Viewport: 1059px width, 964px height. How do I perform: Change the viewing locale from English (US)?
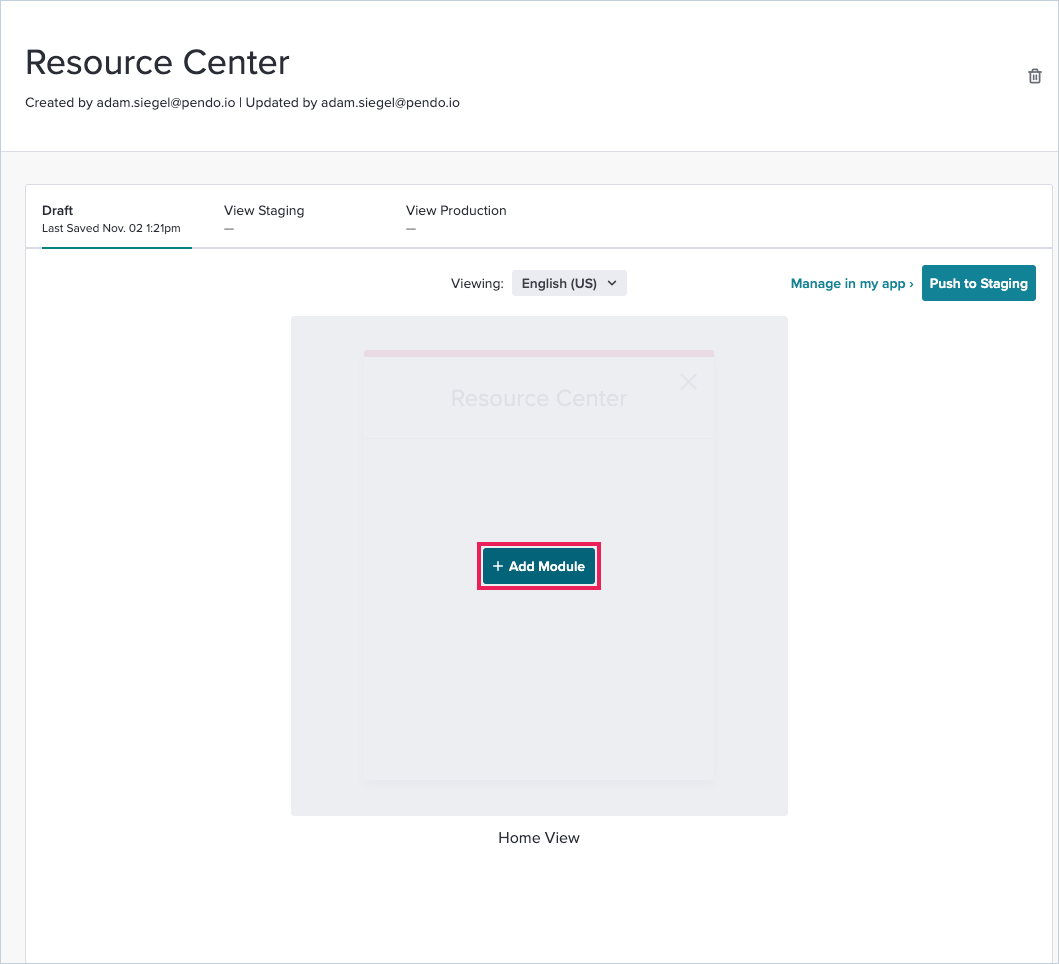569,283
